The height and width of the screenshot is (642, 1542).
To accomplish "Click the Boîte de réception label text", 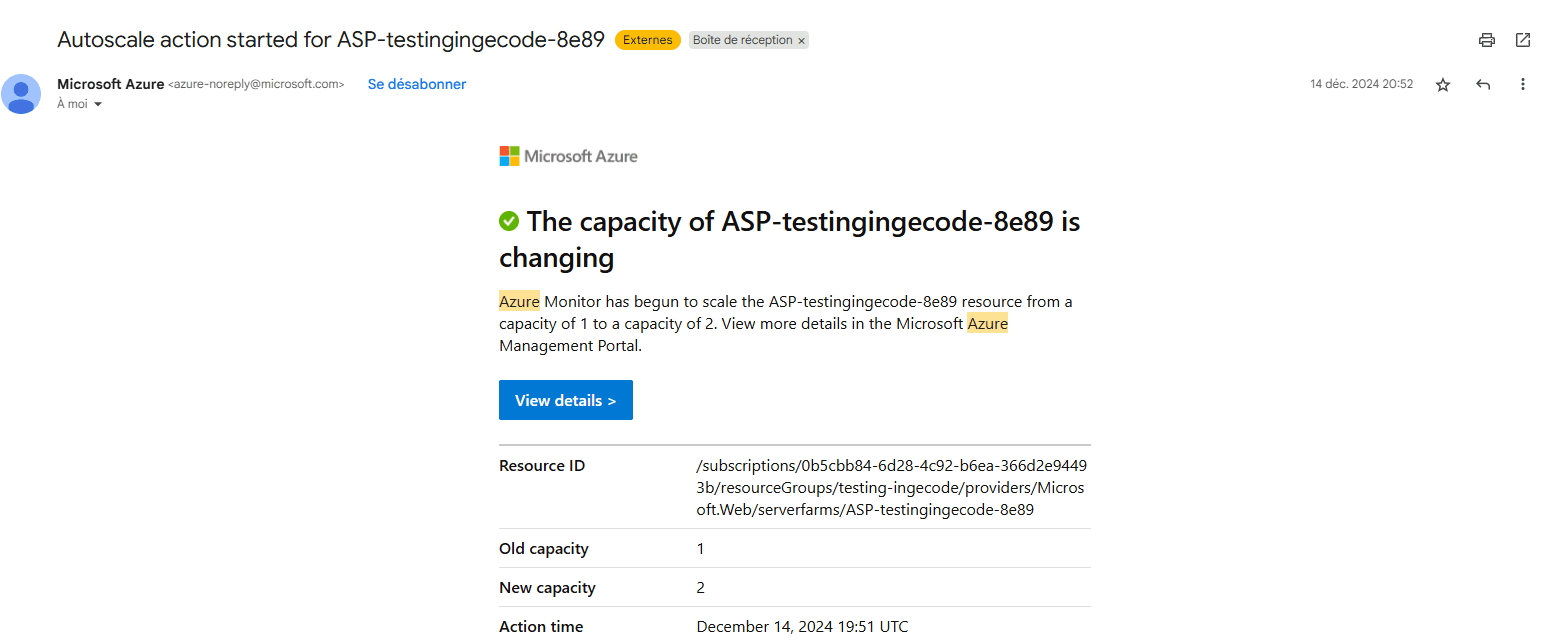I will point(742,40).
